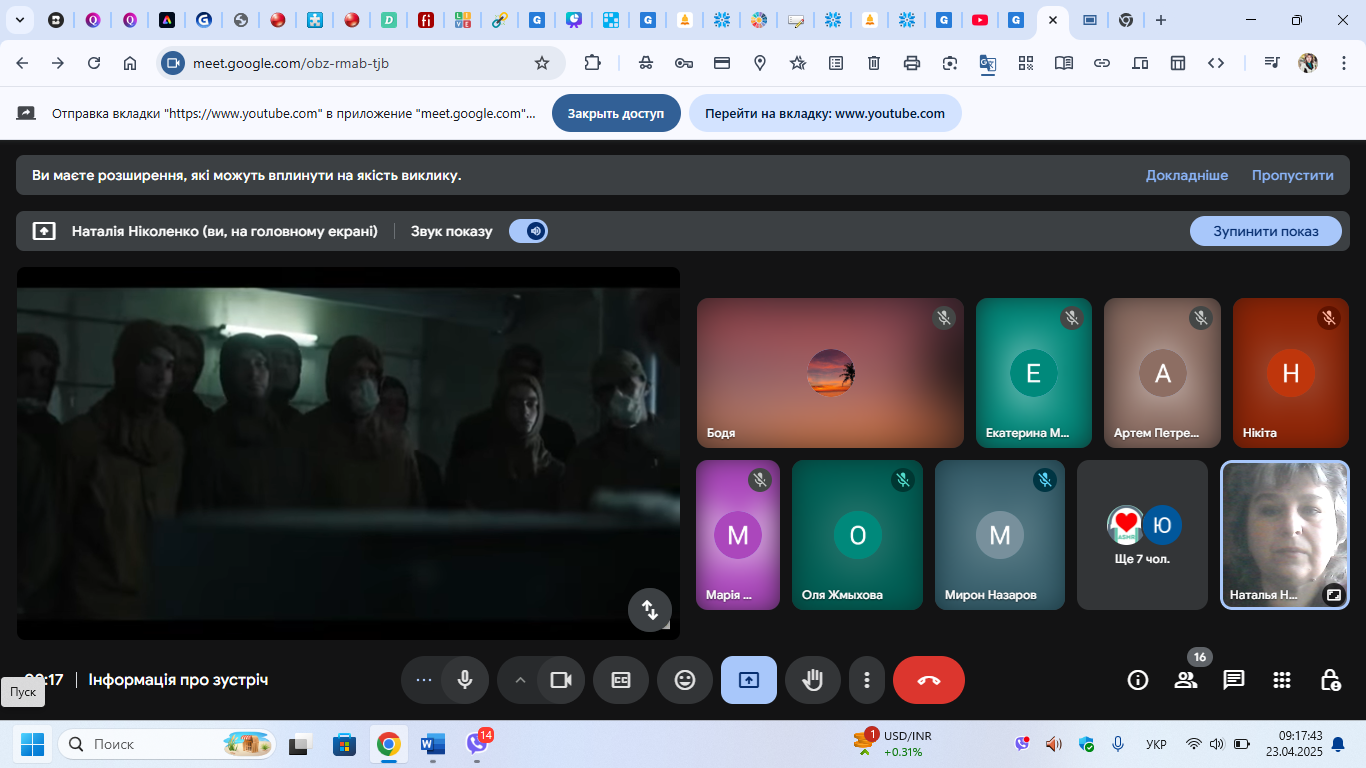Expand the tab search chevron

19,20
